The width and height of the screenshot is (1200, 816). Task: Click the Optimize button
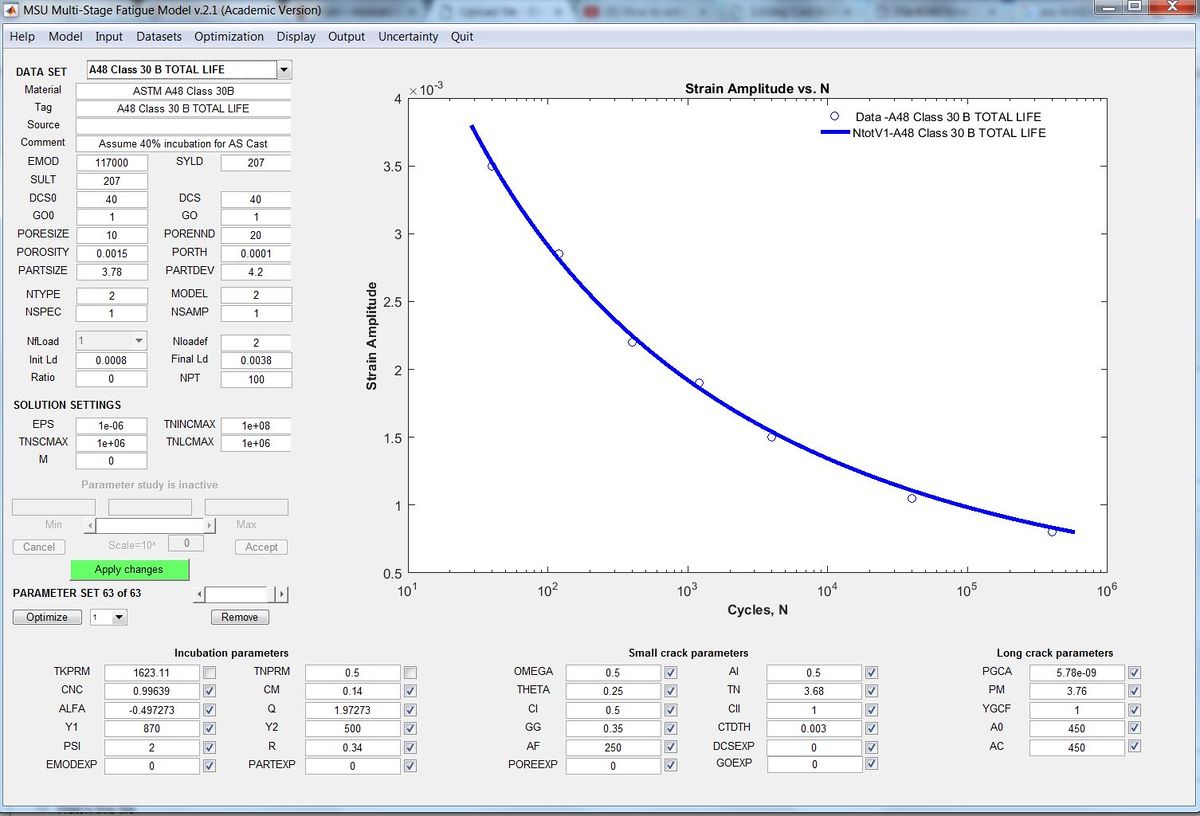point(47,618)
